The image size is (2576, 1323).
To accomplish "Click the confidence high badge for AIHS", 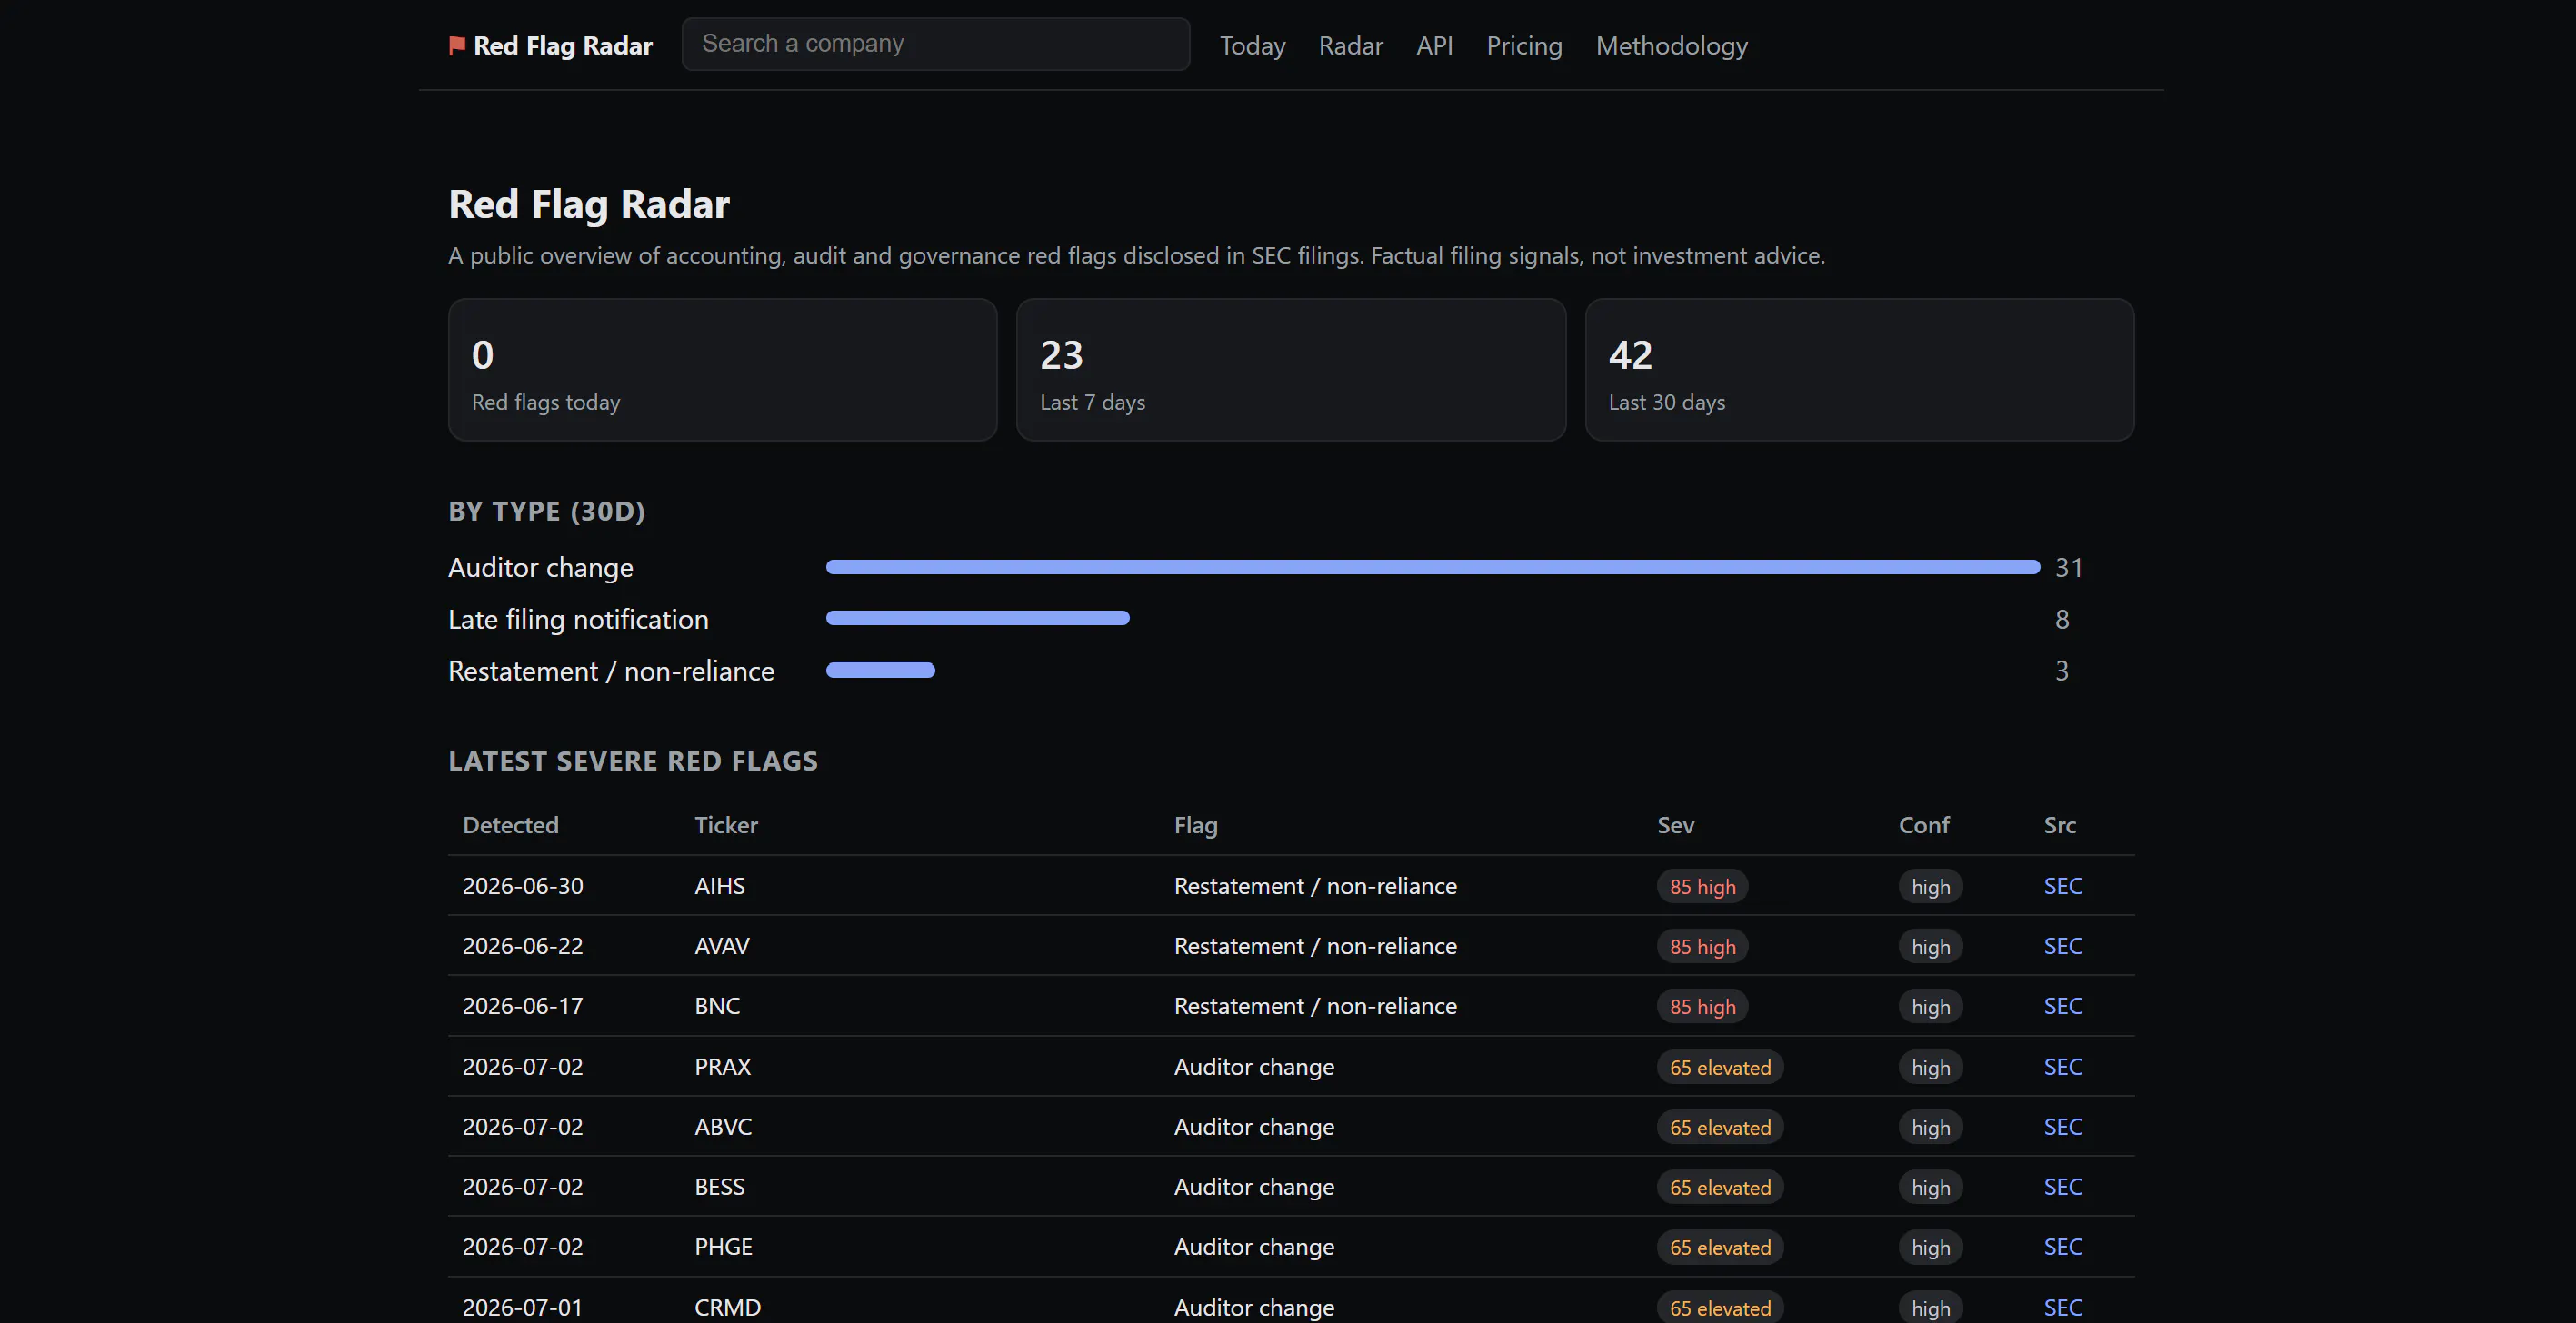I will coord(1930,887).
